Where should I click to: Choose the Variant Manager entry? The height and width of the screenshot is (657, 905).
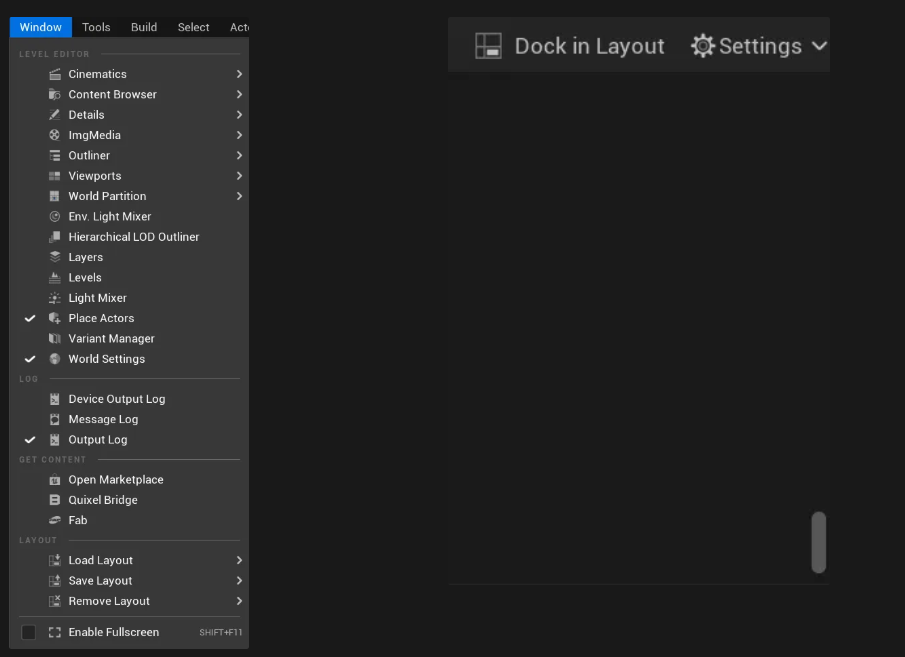click(x=129, y=338)
